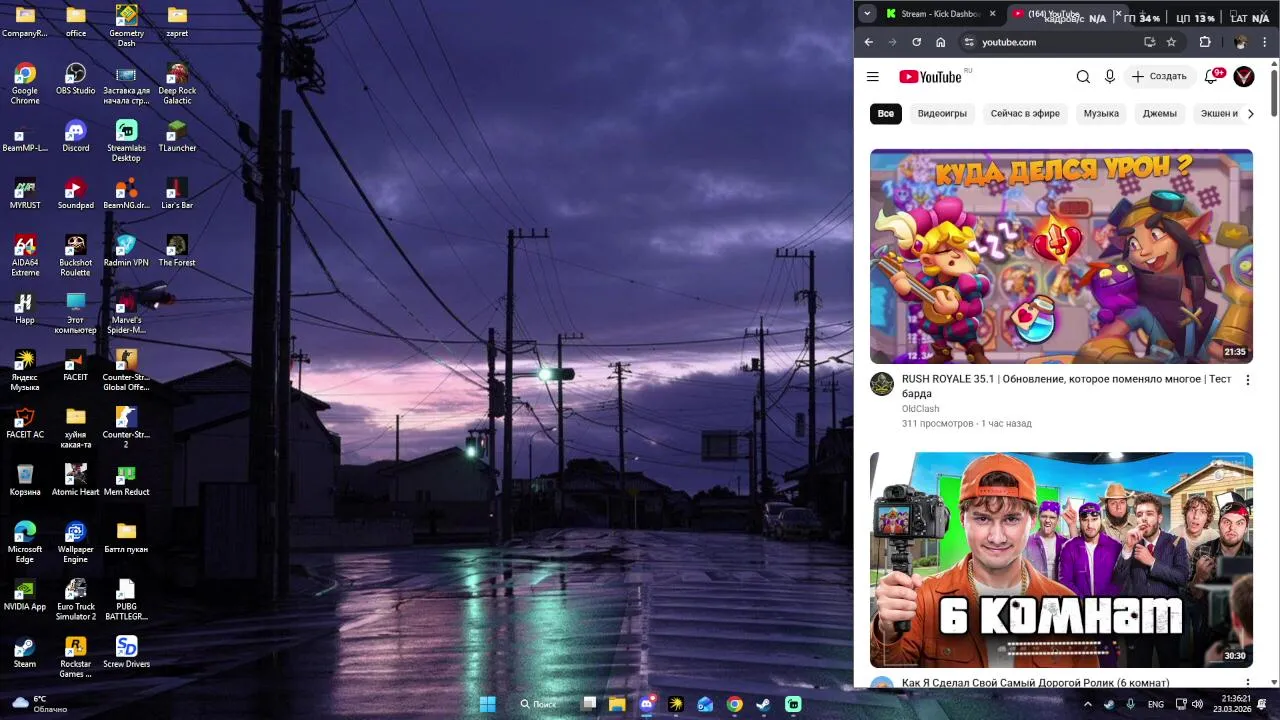Select the Discord desktop shortcut

(x=76, y=136)
